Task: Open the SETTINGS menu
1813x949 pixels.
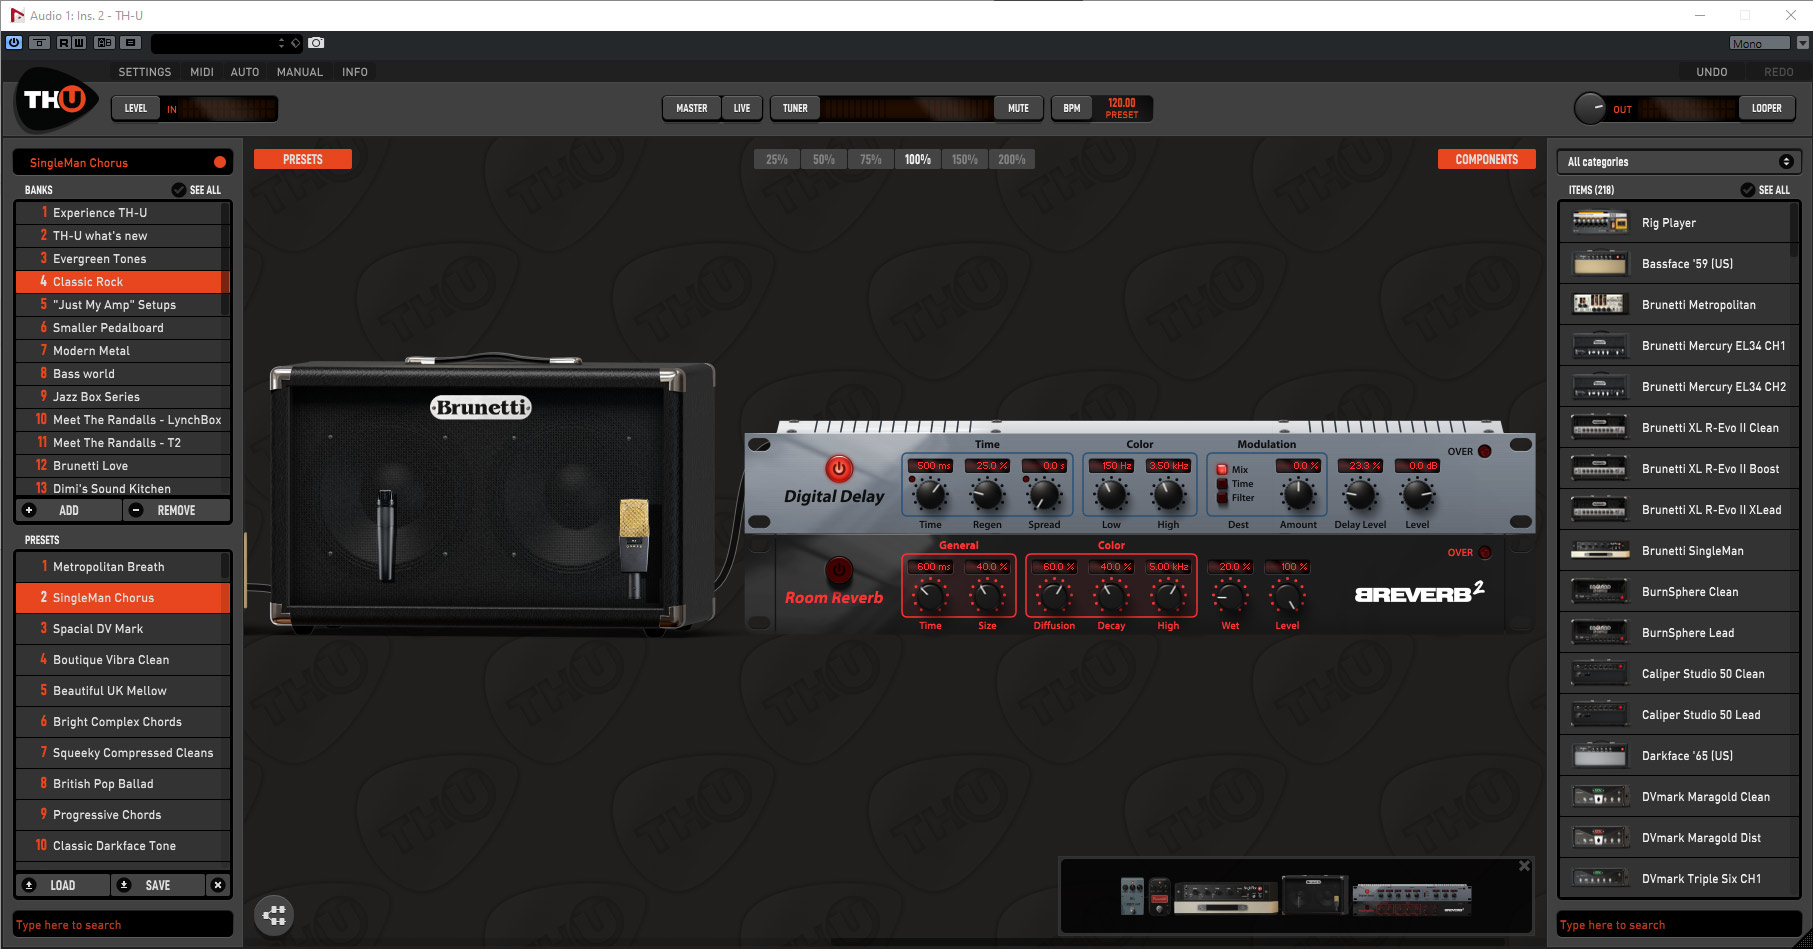Action: click(144, 72)
